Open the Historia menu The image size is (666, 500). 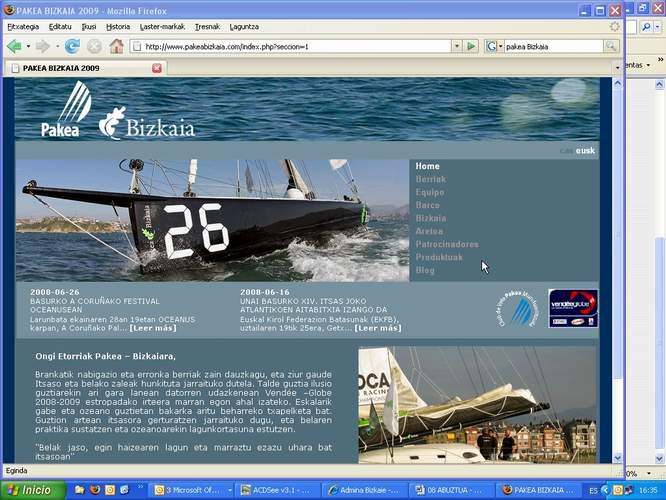118,26
